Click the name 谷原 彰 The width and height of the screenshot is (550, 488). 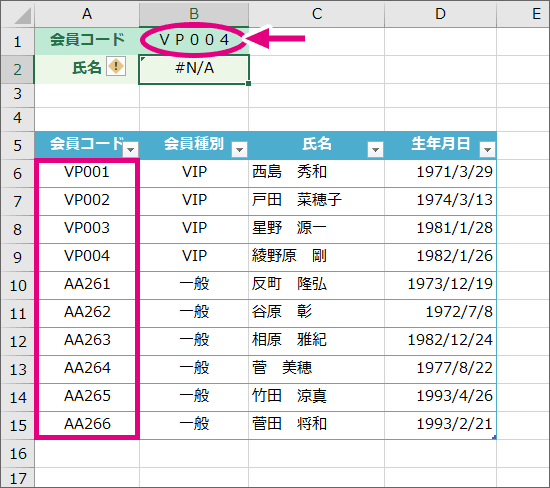[282, 312]
